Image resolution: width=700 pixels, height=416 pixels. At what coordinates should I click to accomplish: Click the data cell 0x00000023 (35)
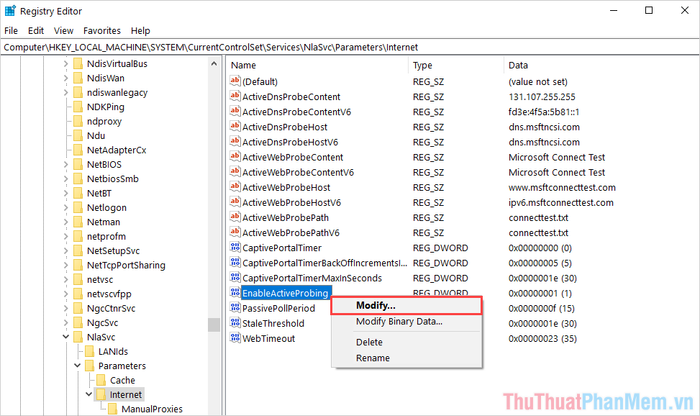[542, 338]
